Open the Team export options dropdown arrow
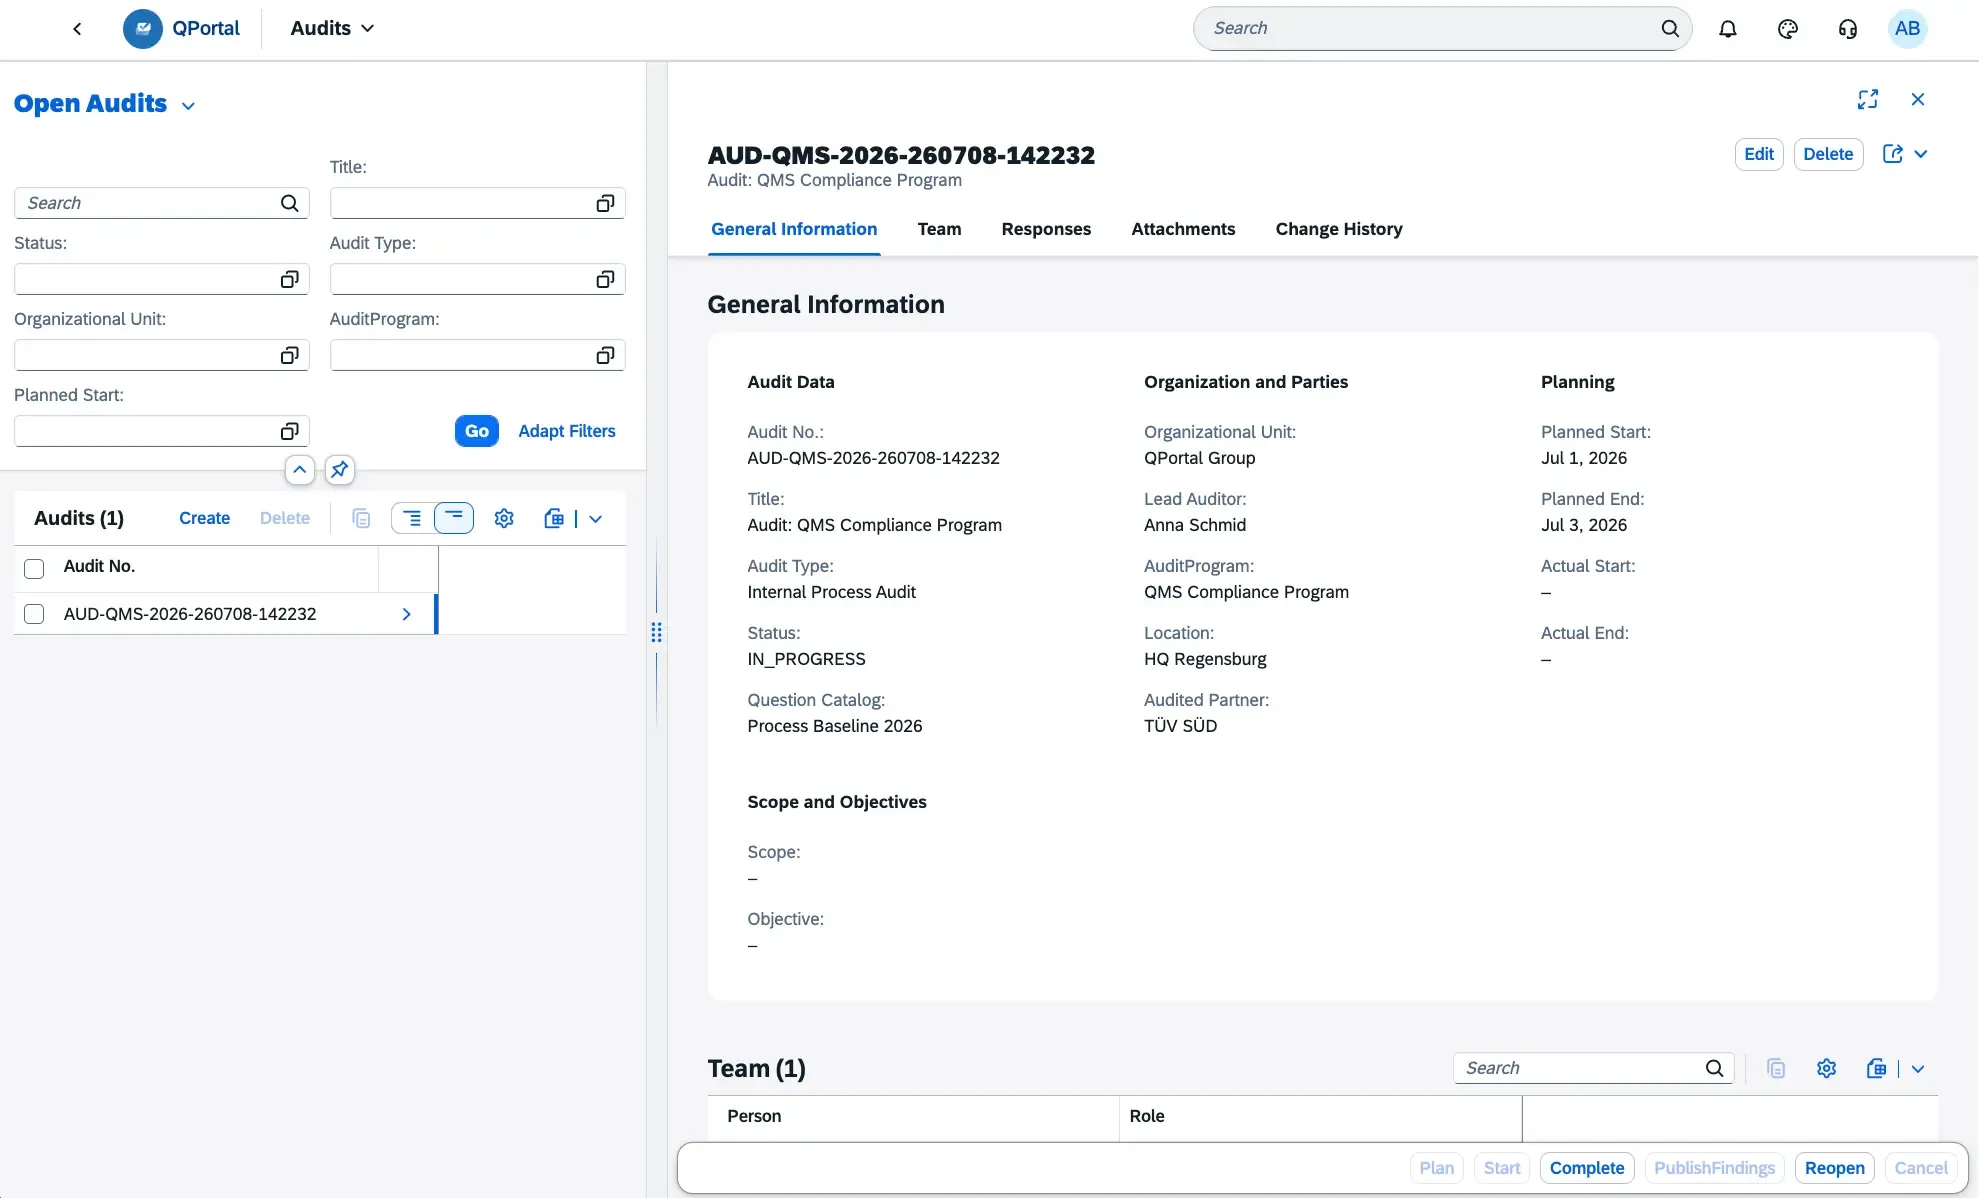This screenshot has width=1979, height=1198. pyautogui.click(x=1918, y=1068)
